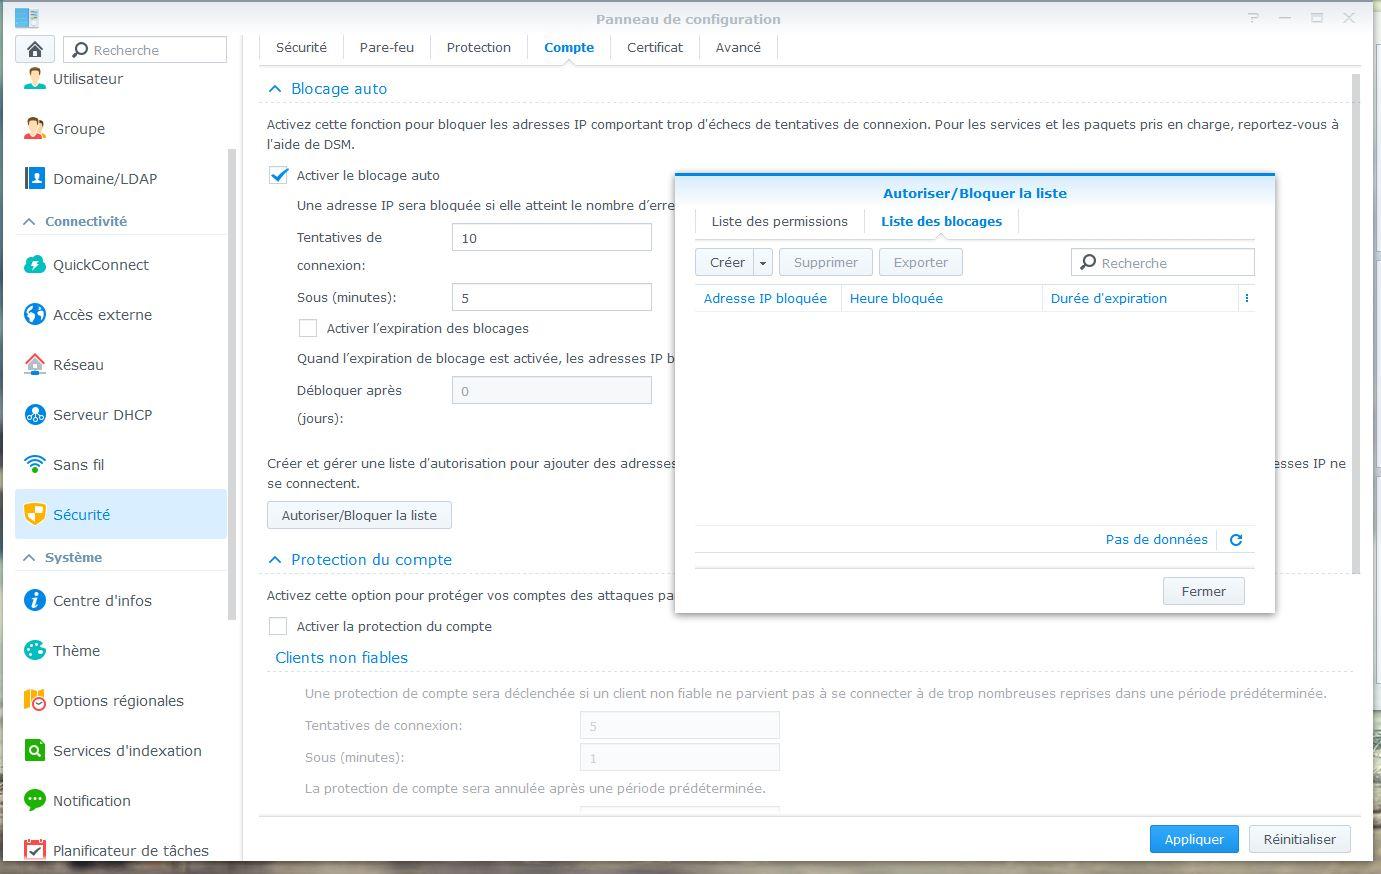This screenshot has height=874, width=1381.
Task: Click the Réinitialiser button
Action: (x=1299, y=839)
